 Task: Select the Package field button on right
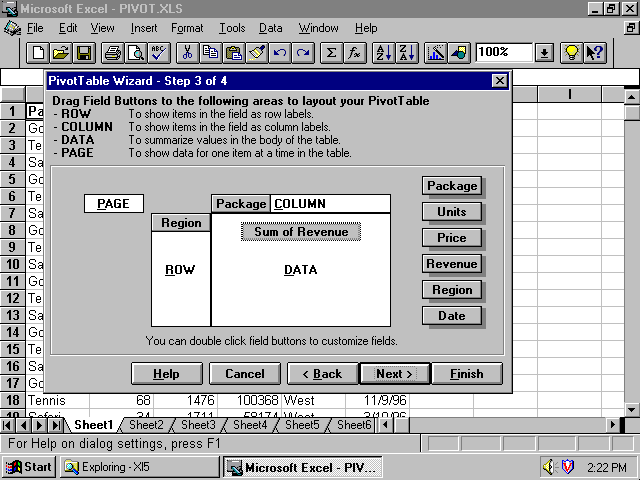pos(452,186)
